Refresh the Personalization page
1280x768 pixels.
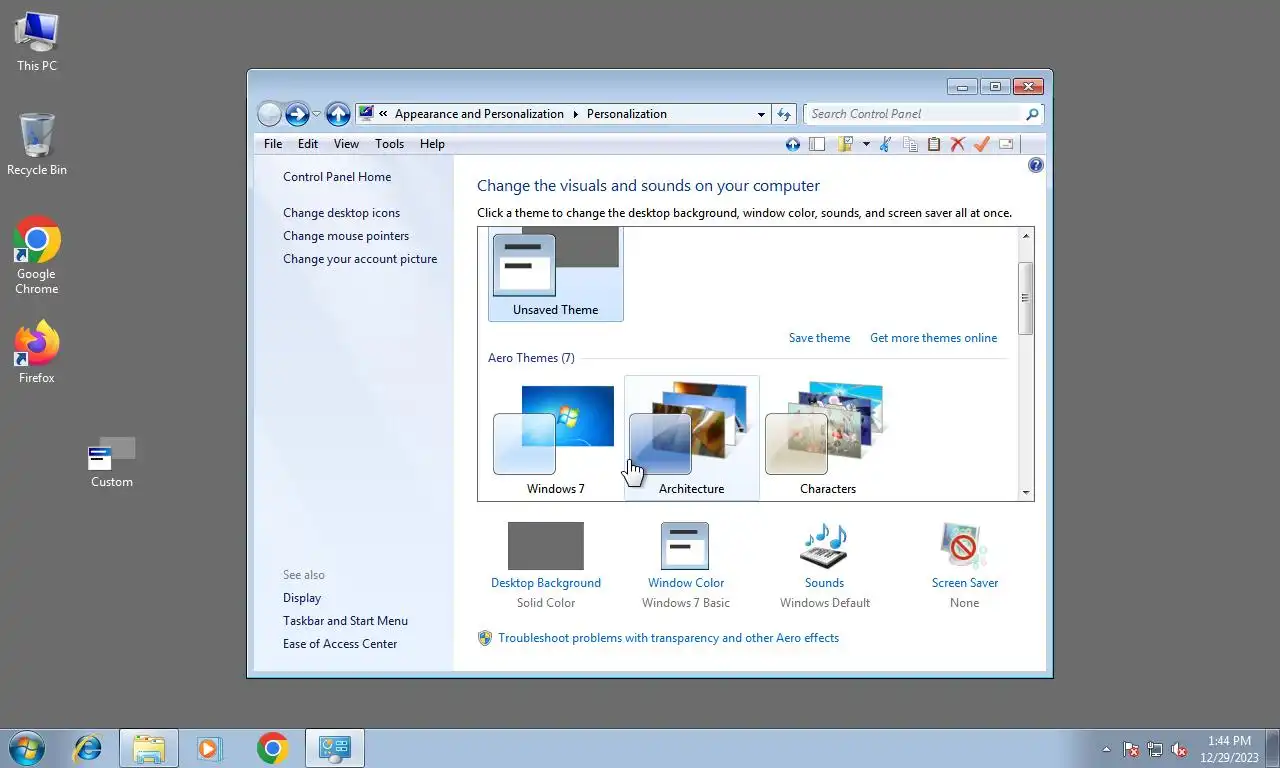(x=784, y=114)
